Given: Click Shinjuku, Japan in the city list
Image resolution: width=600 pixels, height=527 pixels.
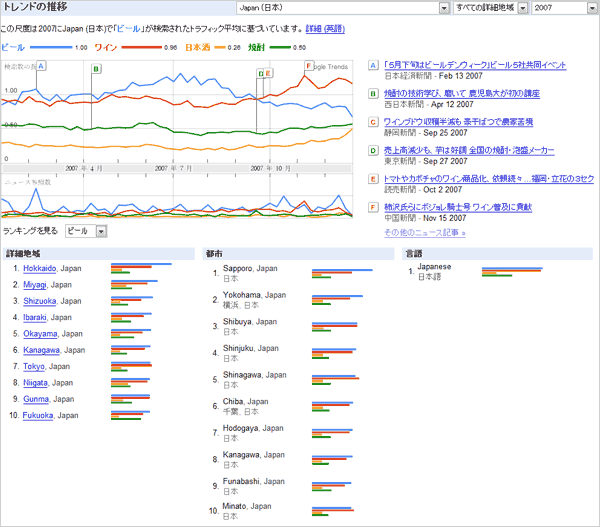Looking at the screenshot, I should click(x=251, y=348).
